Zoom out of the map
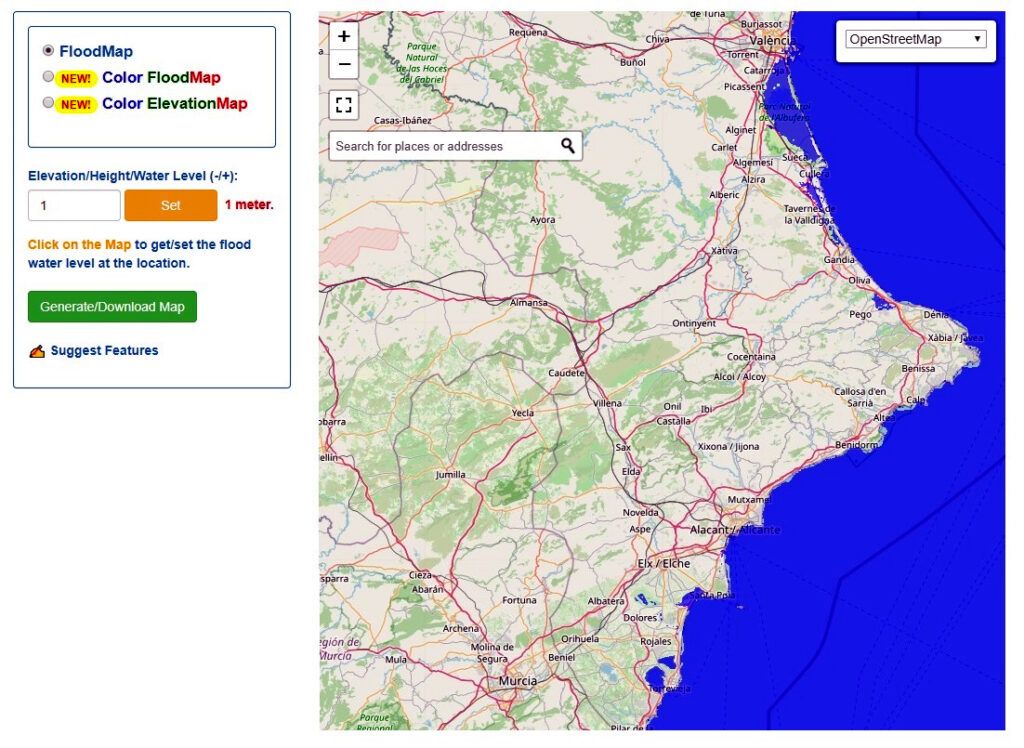The image size is (1024, 748). pyautogui.click(x=344, y=66)
